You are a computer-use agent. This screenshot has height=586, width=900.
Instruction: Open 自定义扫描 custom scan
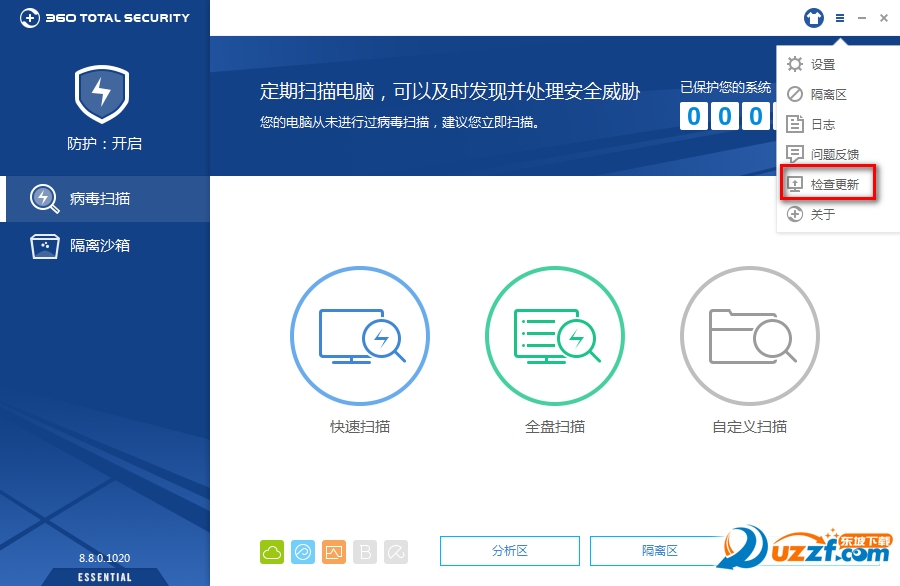(750, 336)
